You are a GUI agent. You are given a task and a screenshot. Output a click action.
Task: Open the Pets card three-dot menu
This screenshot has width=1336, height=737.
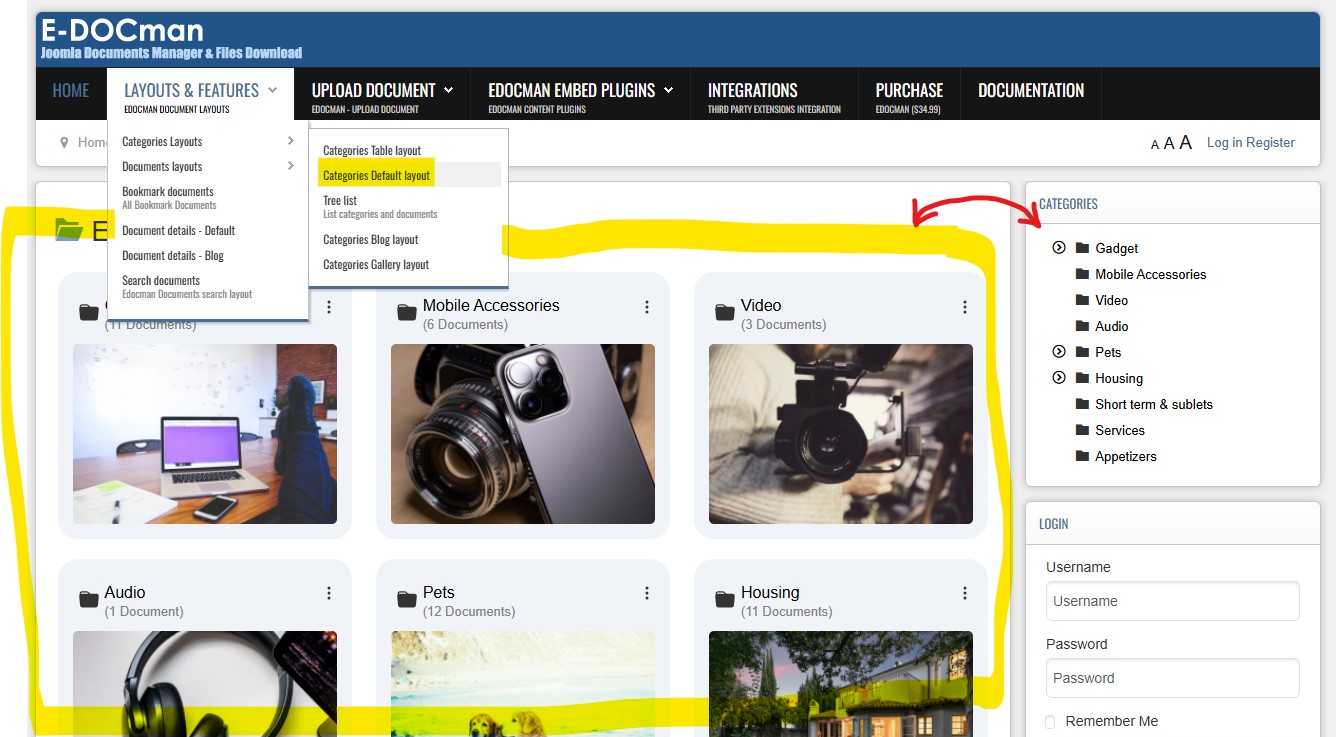click(647, 594)
